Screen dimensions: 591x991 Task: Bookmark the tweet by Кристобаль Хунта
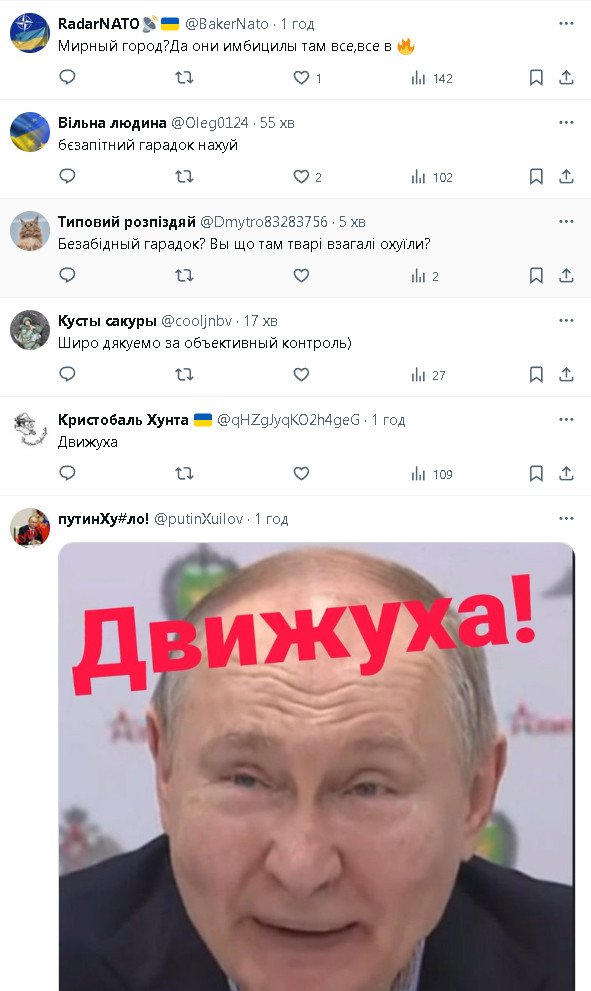(x=536, y=473)
